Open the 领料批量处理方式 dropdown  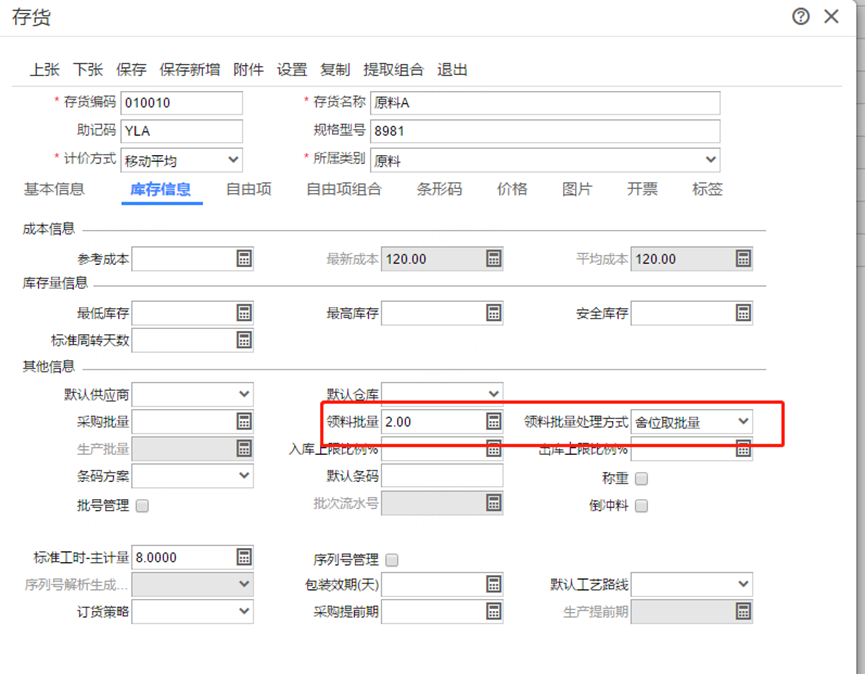692,421
